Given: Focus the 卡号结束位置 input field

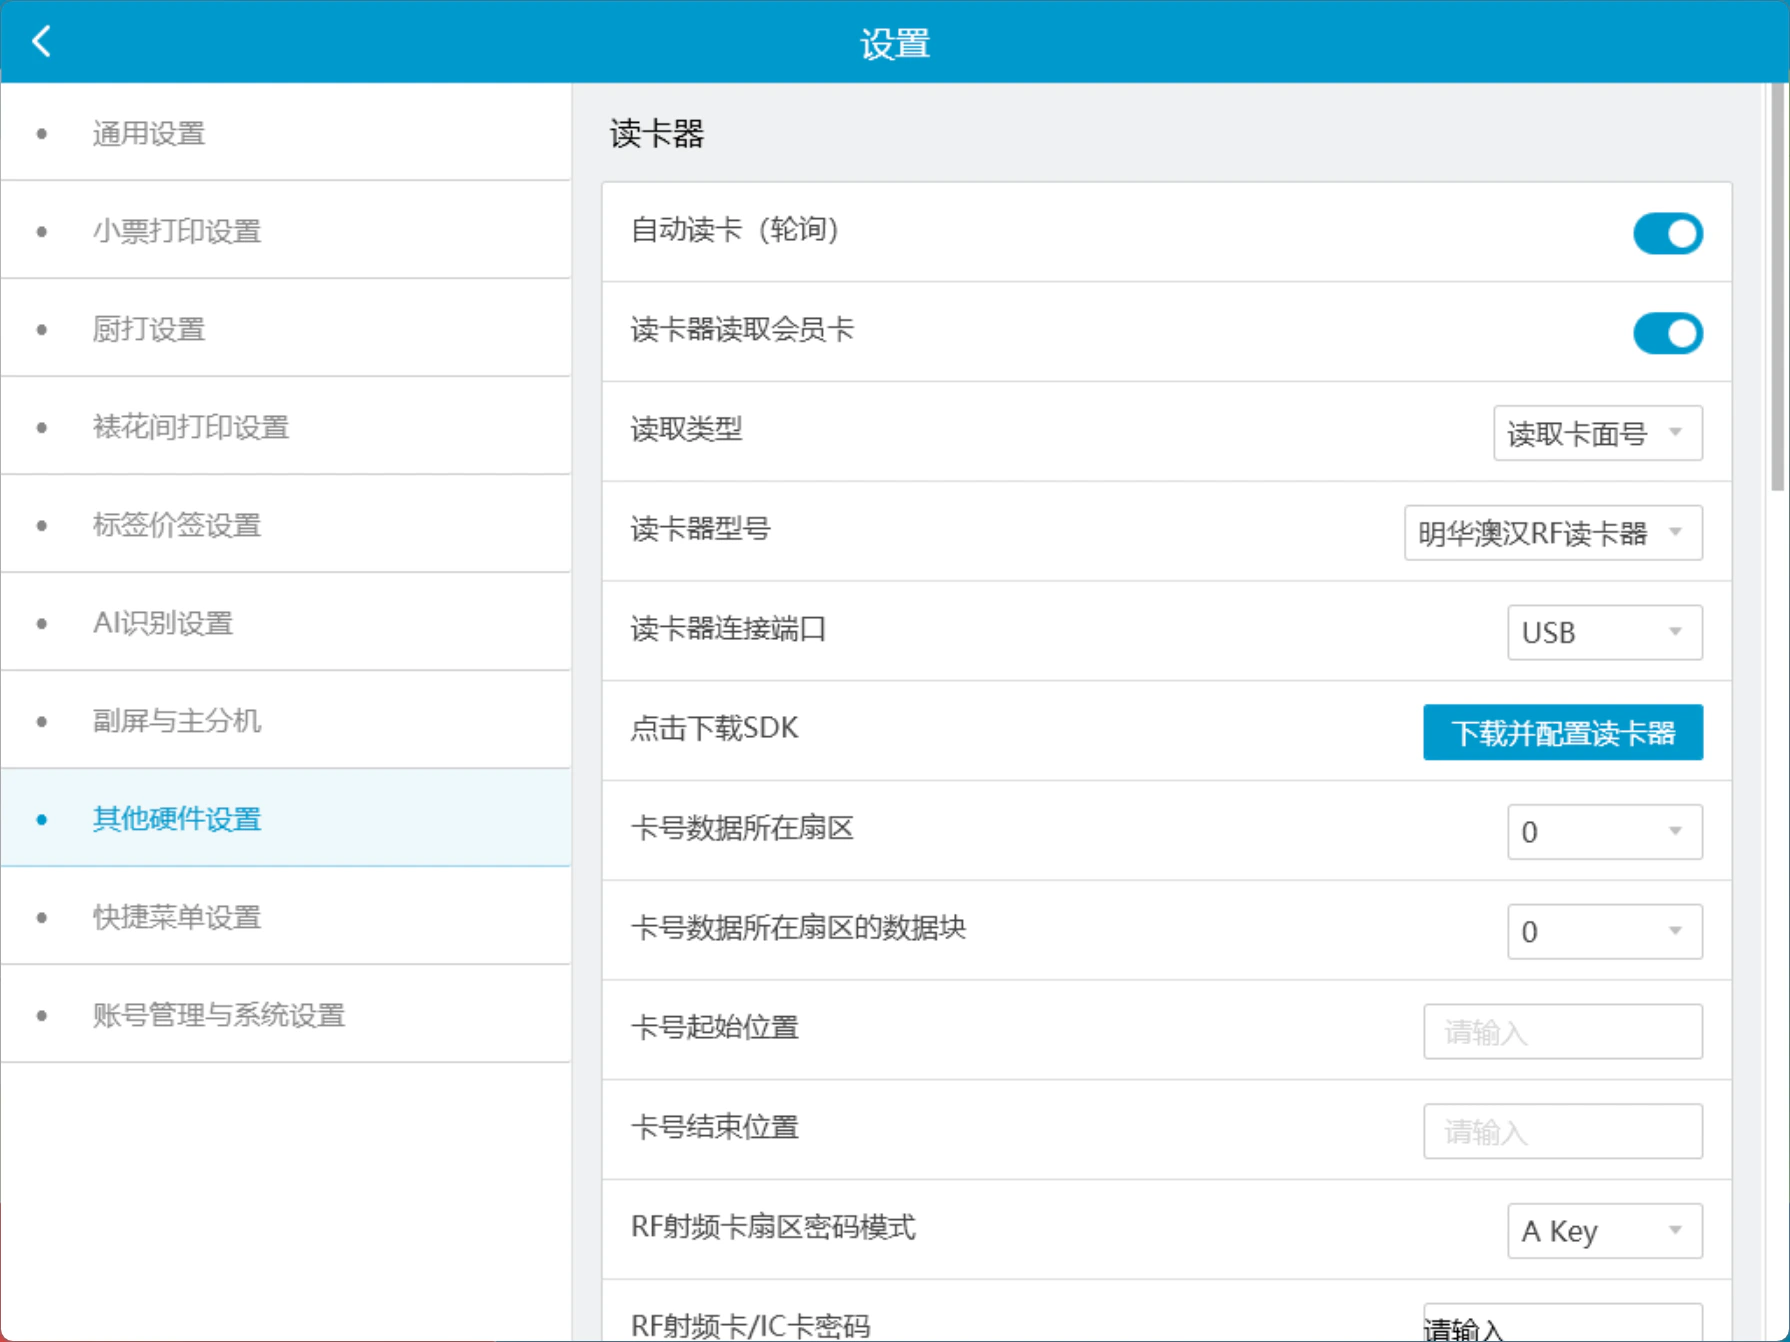Looking at the screenshot, I should coord(1562,1132).
